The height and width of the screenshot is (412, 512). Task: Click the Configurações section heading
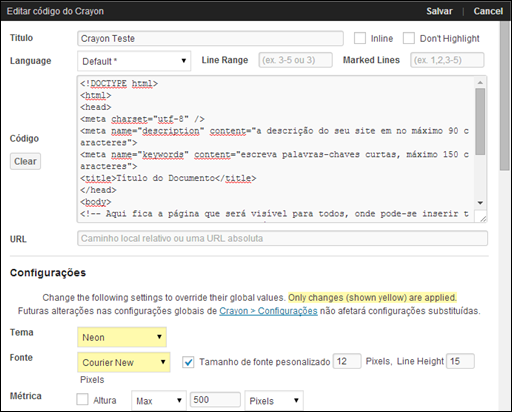[48, 273]
